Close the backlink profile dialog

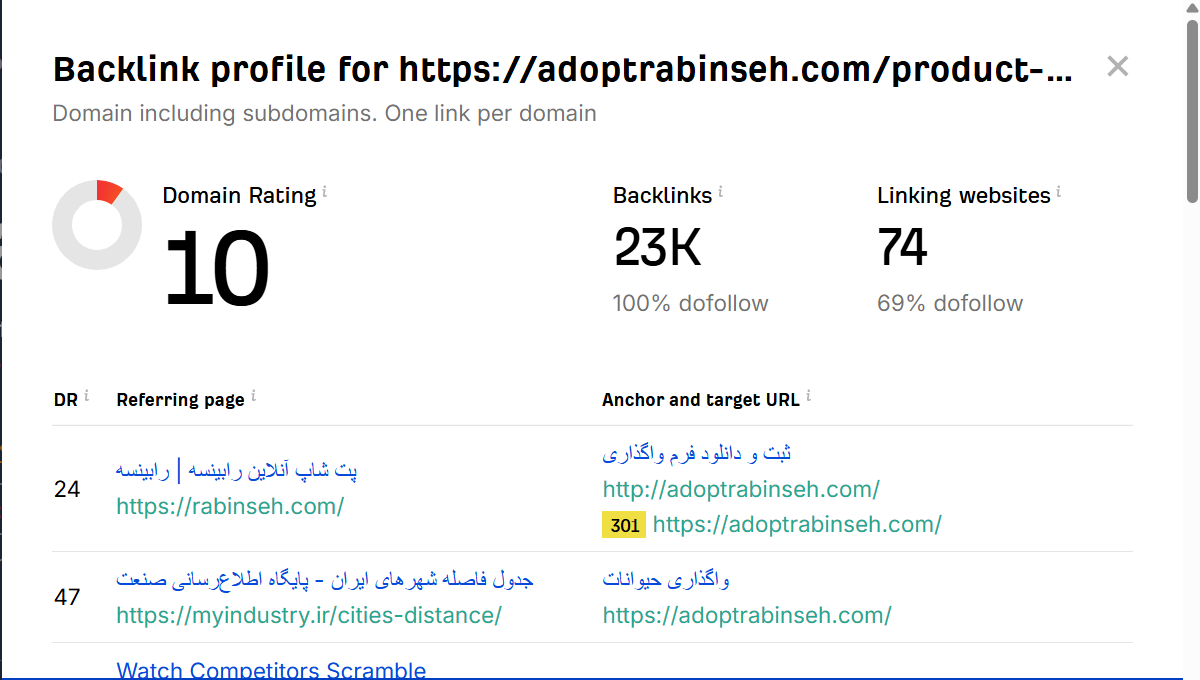pos(1117,67)
